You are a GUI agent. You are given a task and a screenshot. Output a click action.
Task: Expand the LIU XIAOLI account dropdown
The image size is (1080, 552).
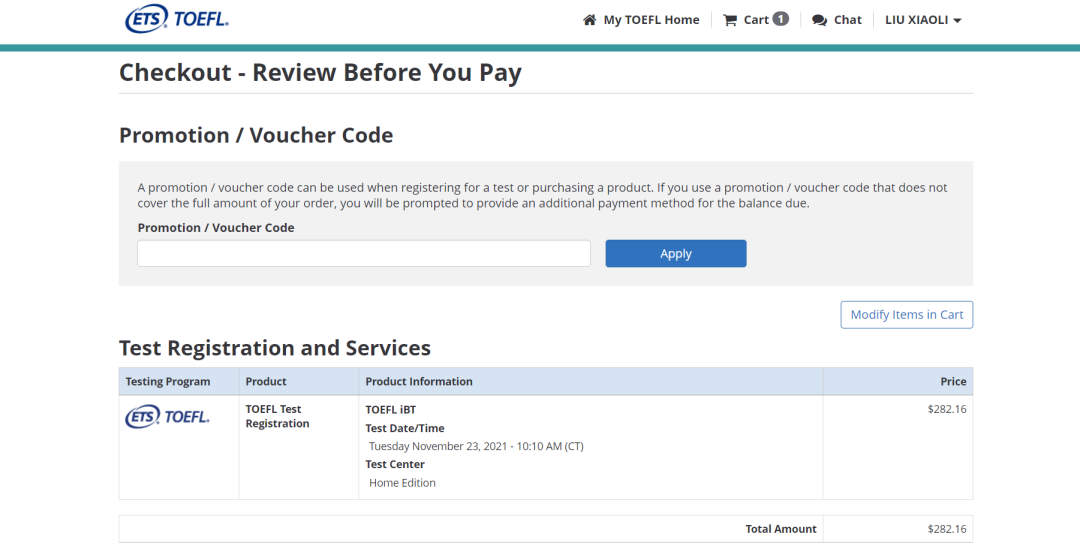(922, 20)
